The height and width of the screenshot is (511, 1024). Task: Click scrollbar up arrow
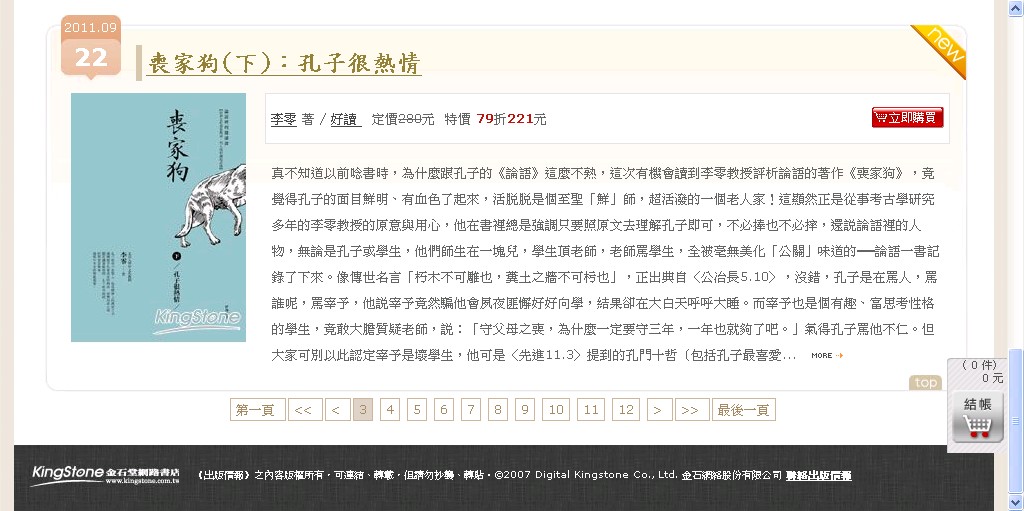coord(1016,6)
